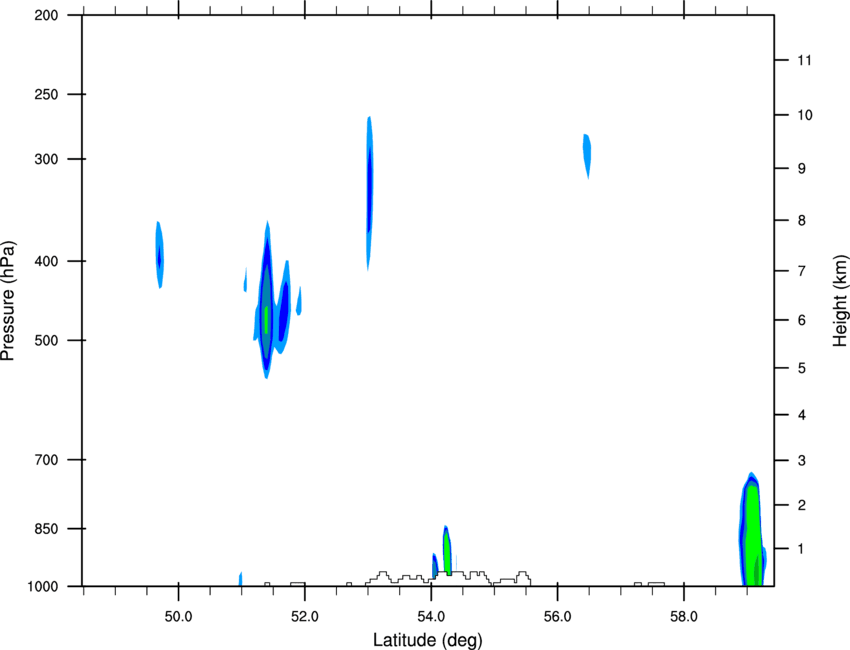Click the 52.0 latitude tick label
The width and height of the screenshot is (850, 650).
[305, 617]
